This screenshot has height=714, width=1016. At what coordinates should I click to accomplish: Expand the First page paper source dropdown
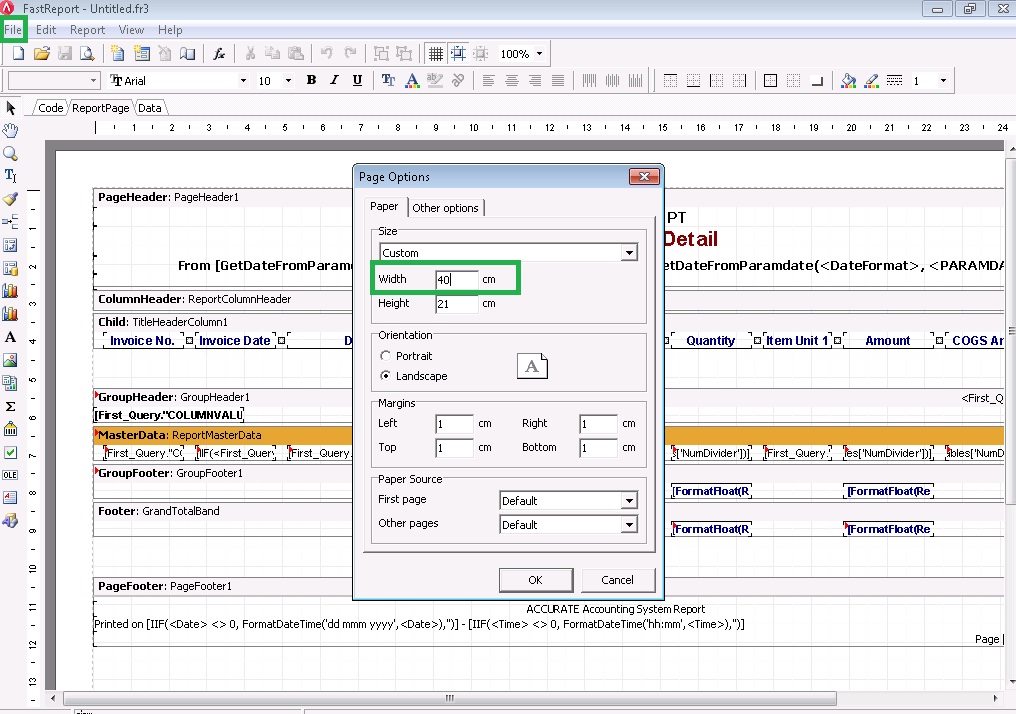(x=628, y=501)
